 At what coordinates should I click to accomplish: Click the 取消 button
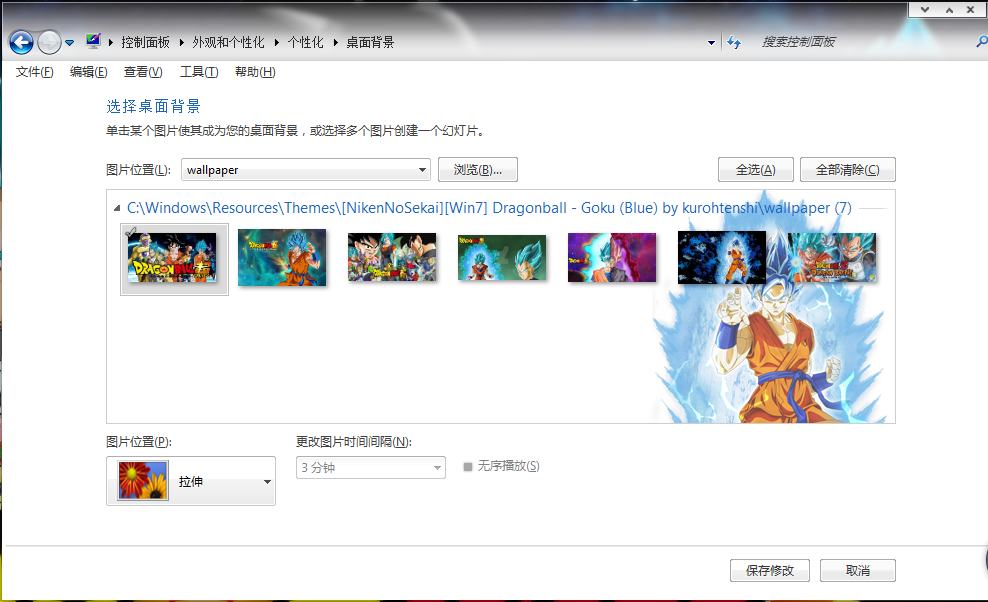pyautogui.click(x=858, y=570)
